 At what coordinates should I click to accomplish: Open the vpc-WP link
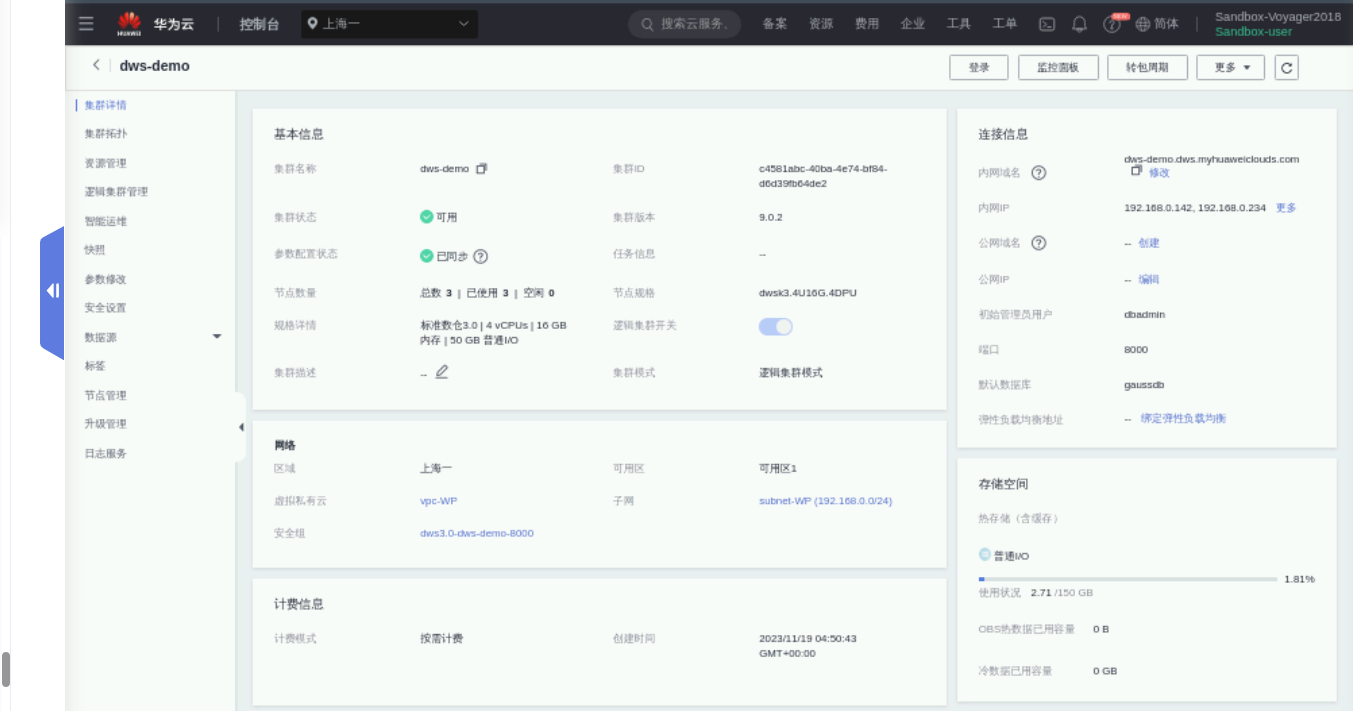click(438, 501)
